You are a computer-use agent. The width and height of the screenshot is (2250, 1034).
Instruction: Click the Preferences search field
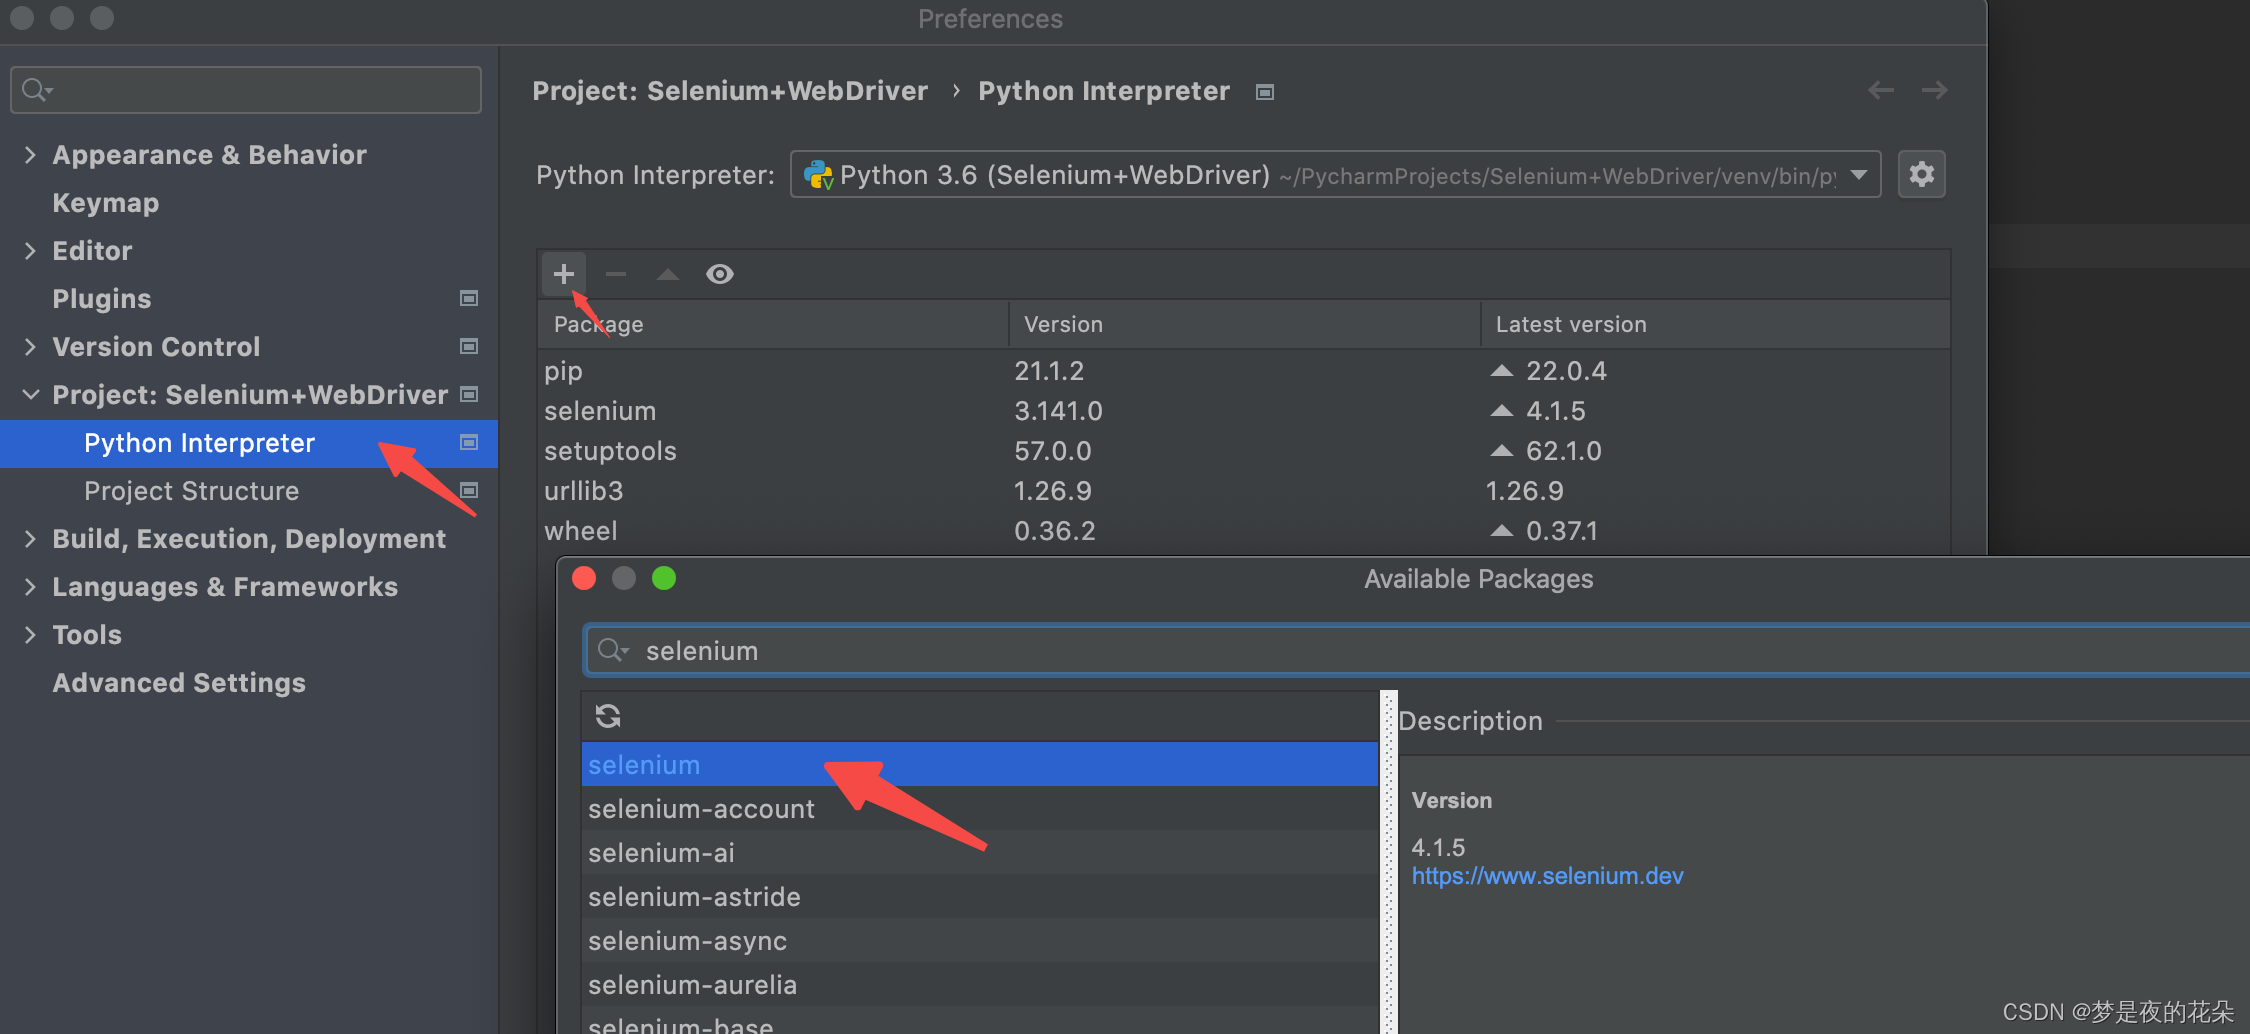pos(246,90)
